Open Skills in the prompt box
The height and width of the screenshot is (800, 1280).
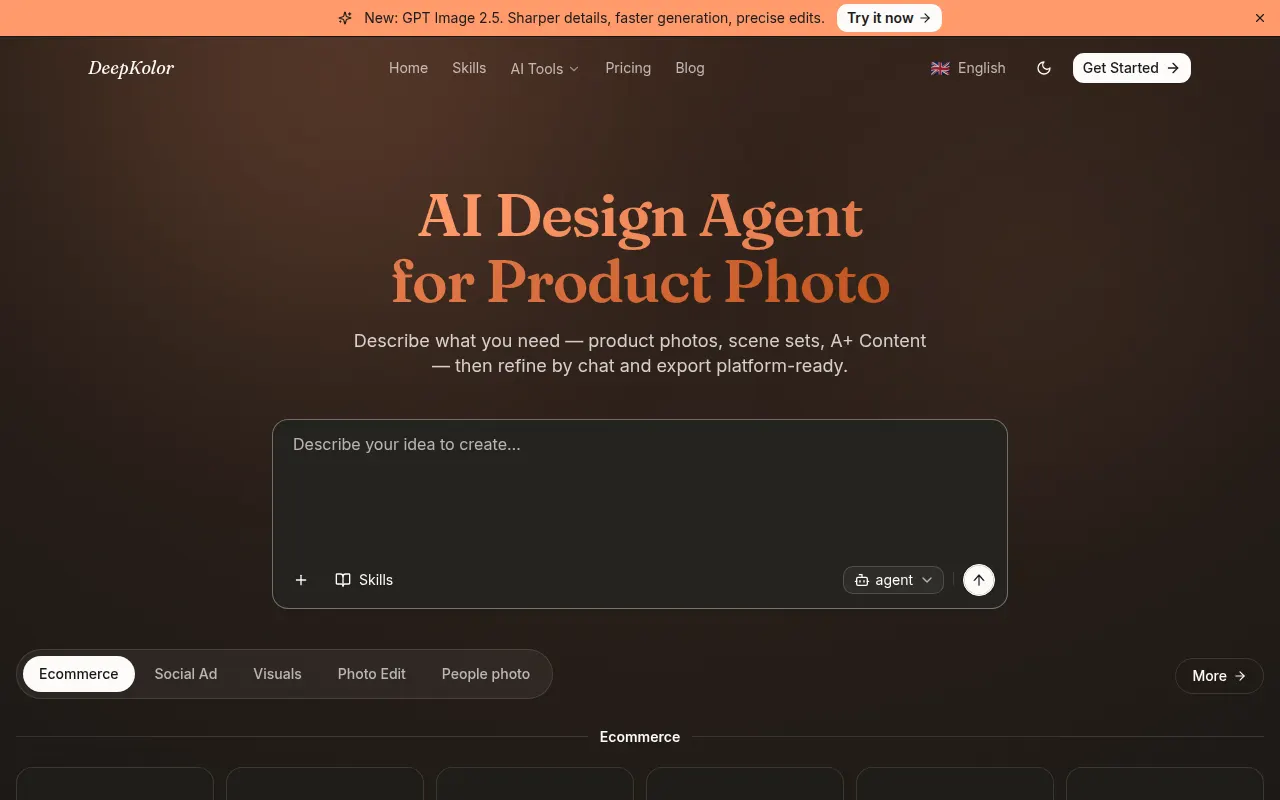tap(364, 580)
